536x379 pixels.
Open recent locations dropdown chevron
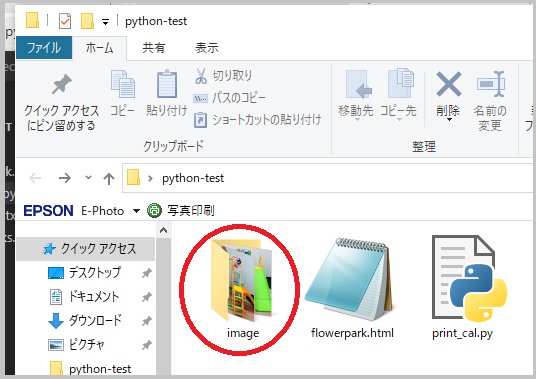(x=88, y=177)
